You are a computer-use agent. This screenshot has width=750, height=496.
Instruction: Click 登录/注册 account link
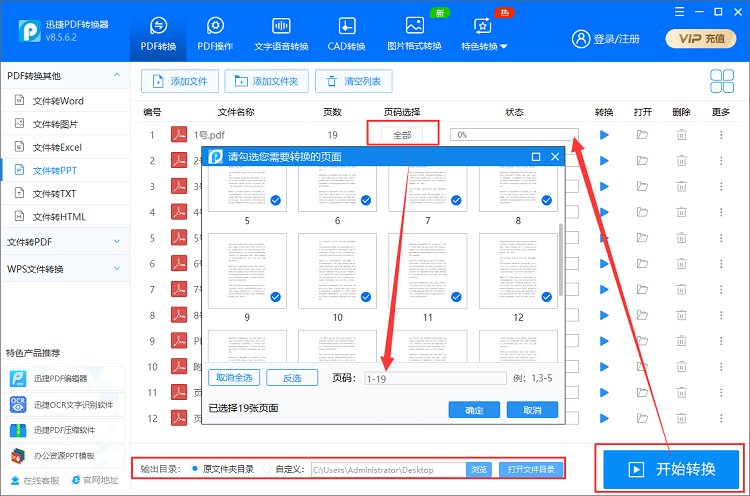606,39
